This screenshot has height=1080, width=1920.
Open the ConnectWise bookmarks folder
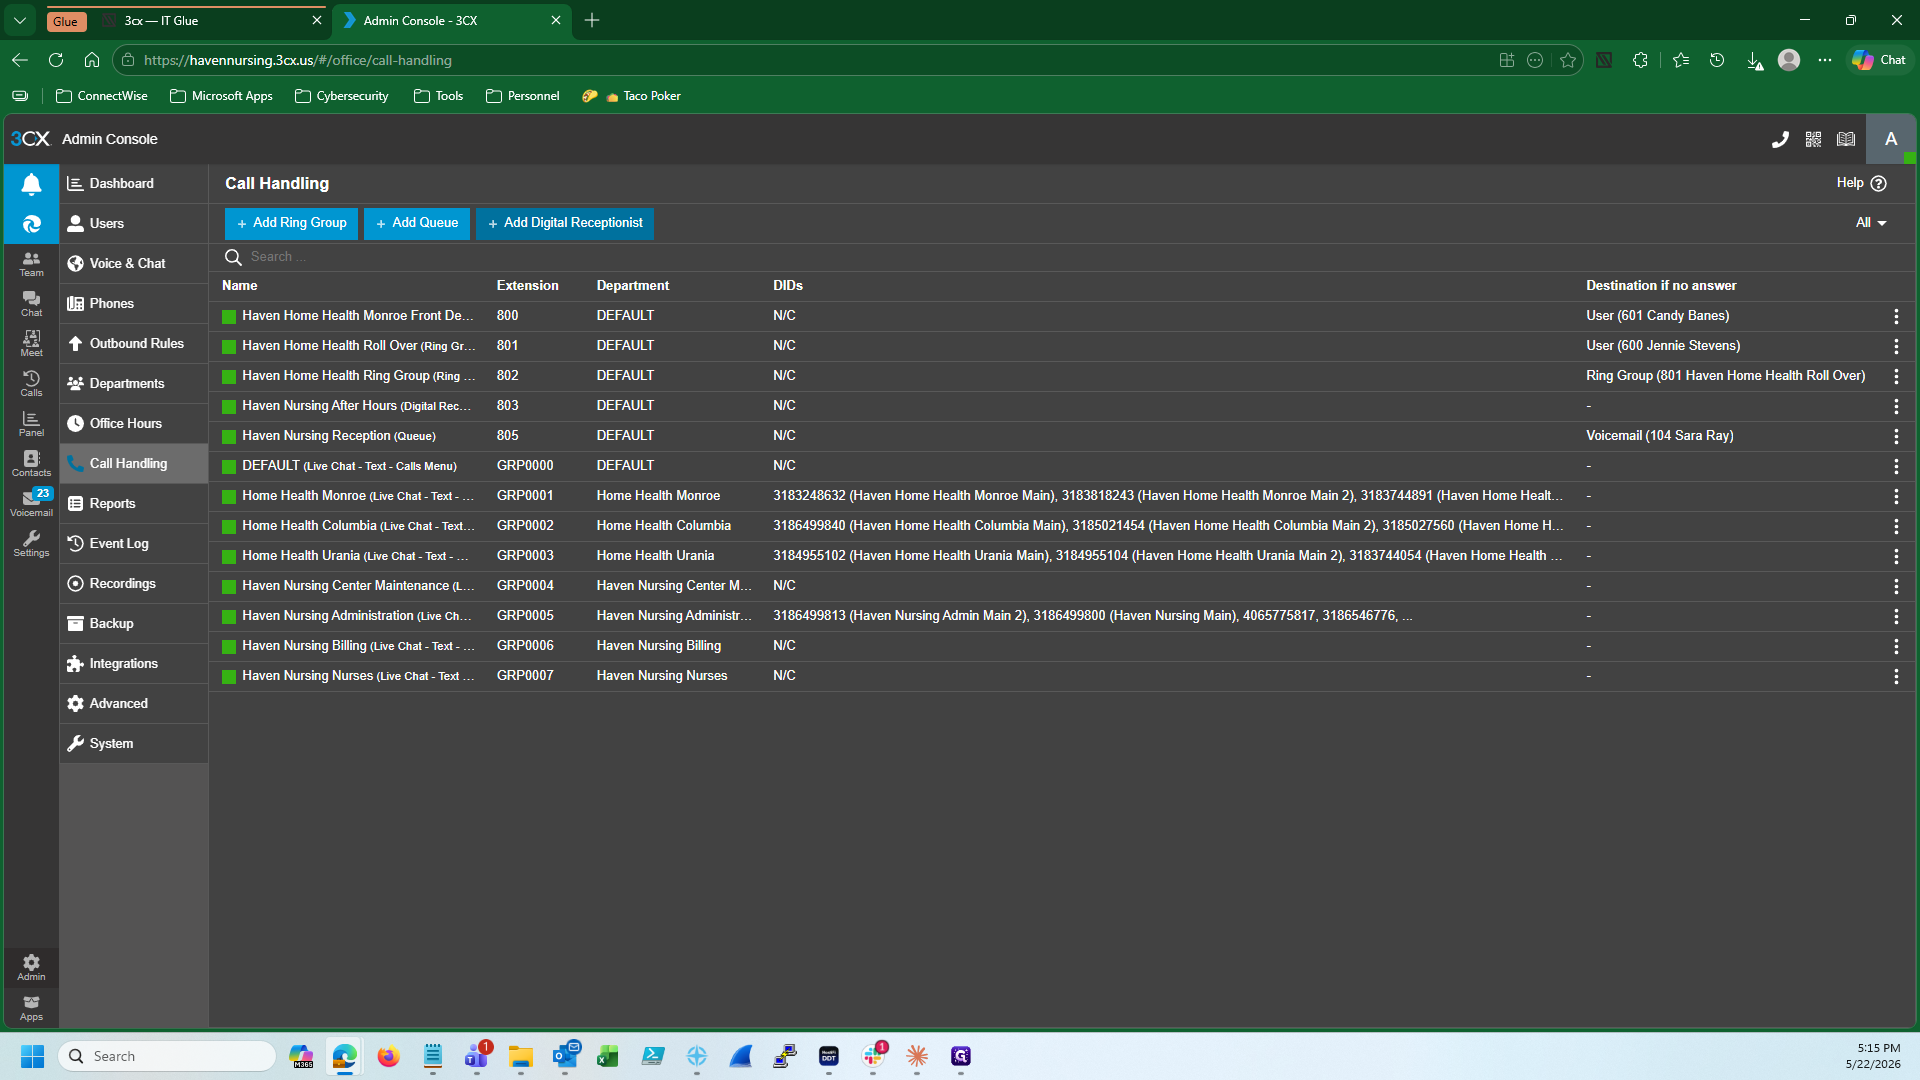(x=102, y=96)
